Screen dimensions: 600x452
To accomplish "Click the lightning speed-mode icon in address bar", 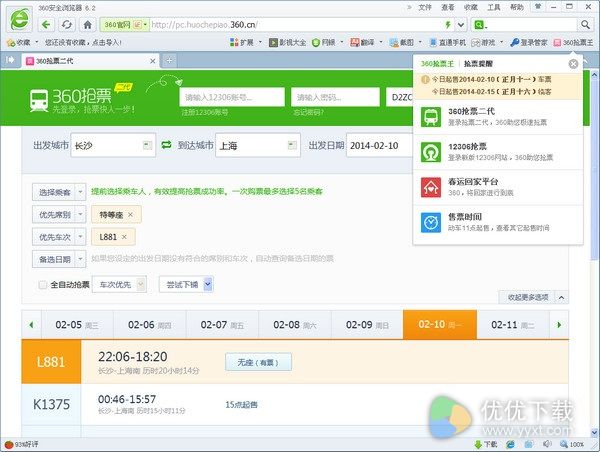I will [448, 25].
